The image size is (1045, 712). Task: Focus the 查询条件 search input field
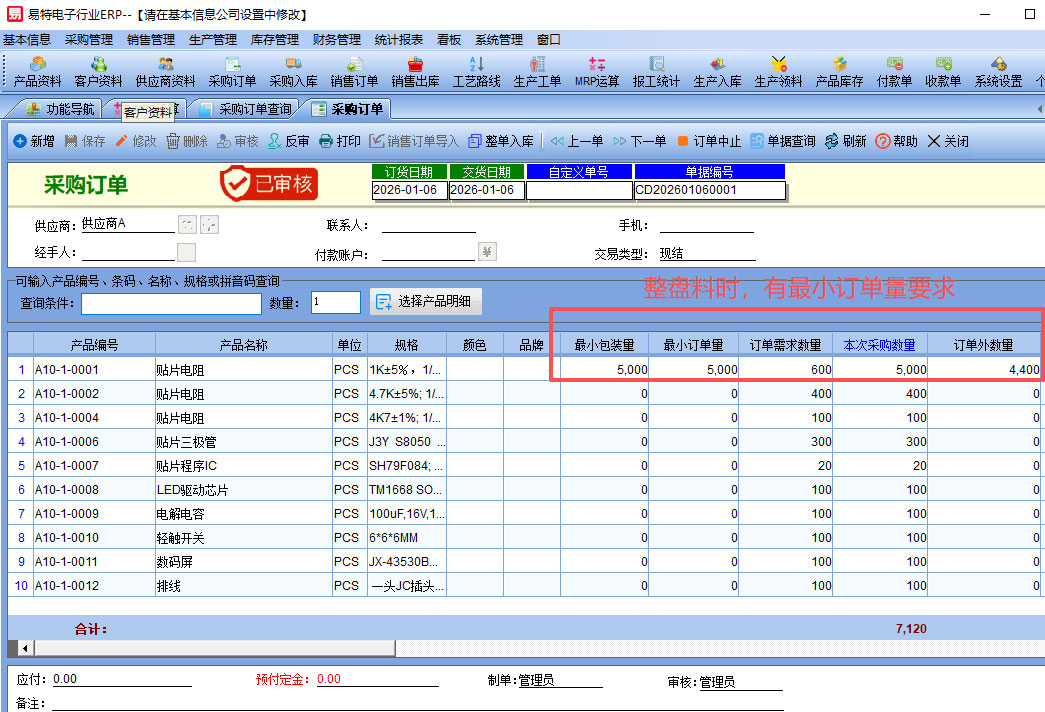pyautogui.click(x=172, y=303)
